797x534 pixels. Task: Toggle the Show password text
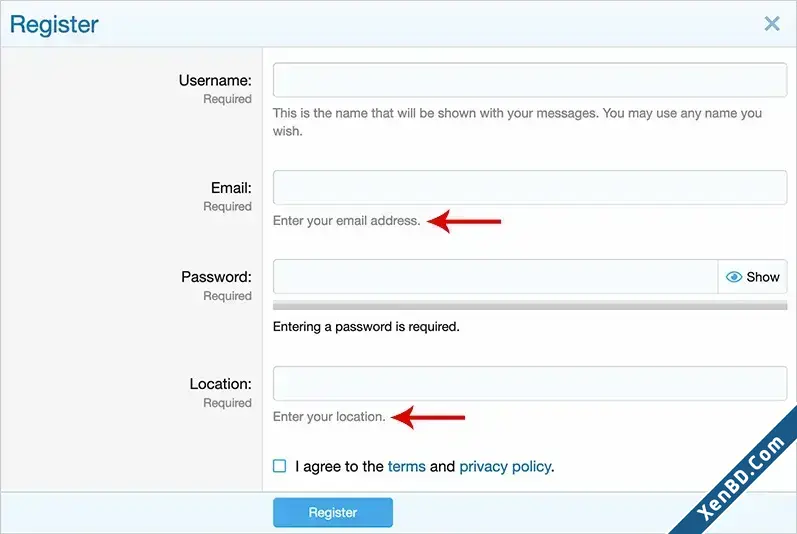point(762,277)
